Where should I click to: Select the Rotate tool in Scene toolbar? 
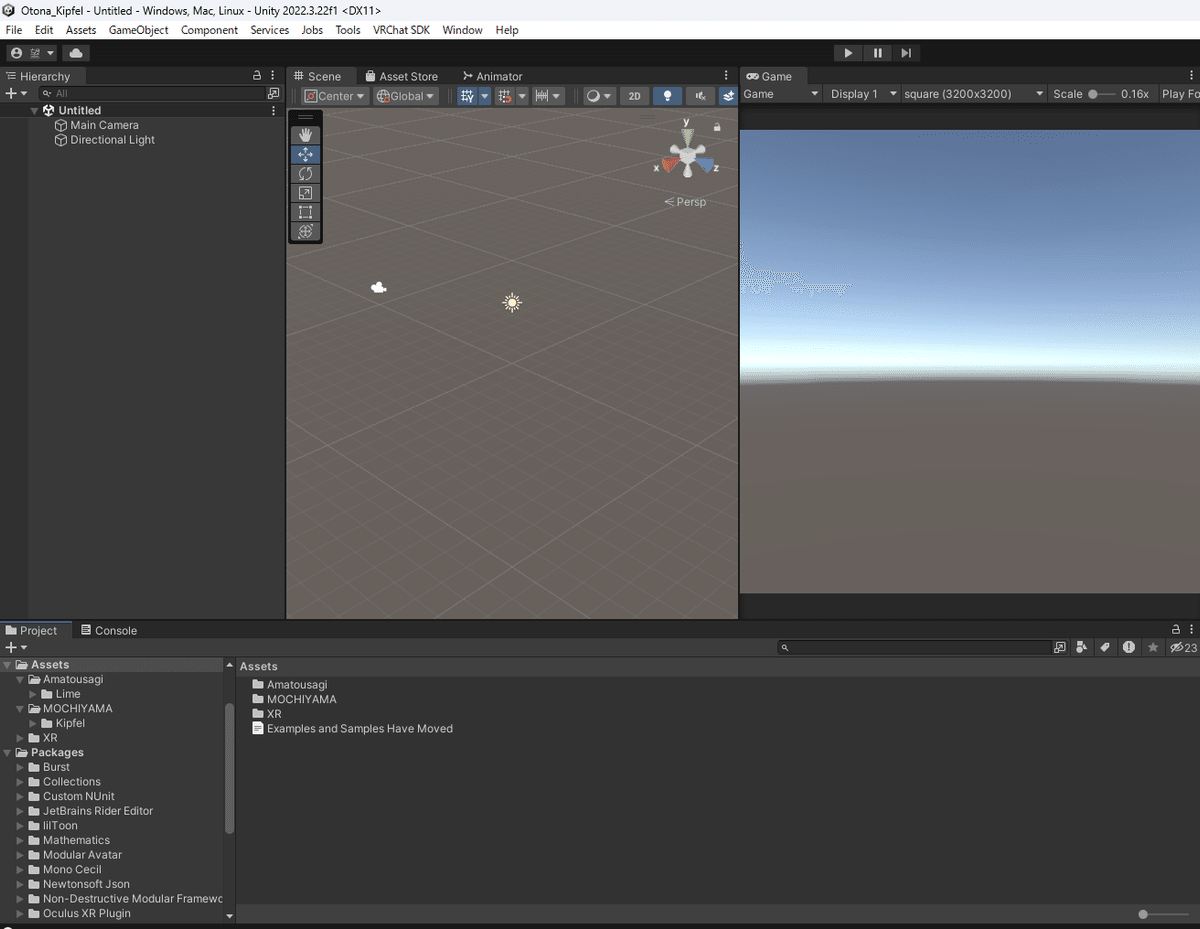point(305,173)
